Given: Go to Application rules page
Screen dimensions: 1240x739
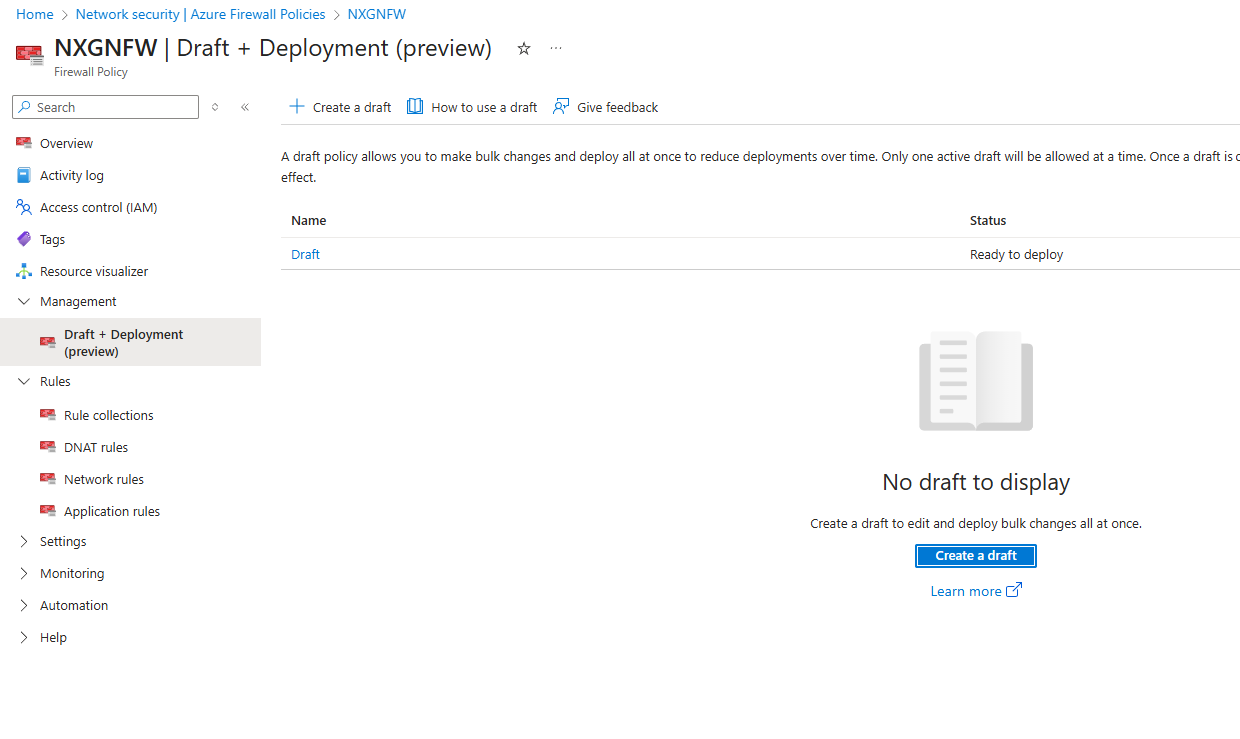Looking at the screenshot, I should 111,511.
